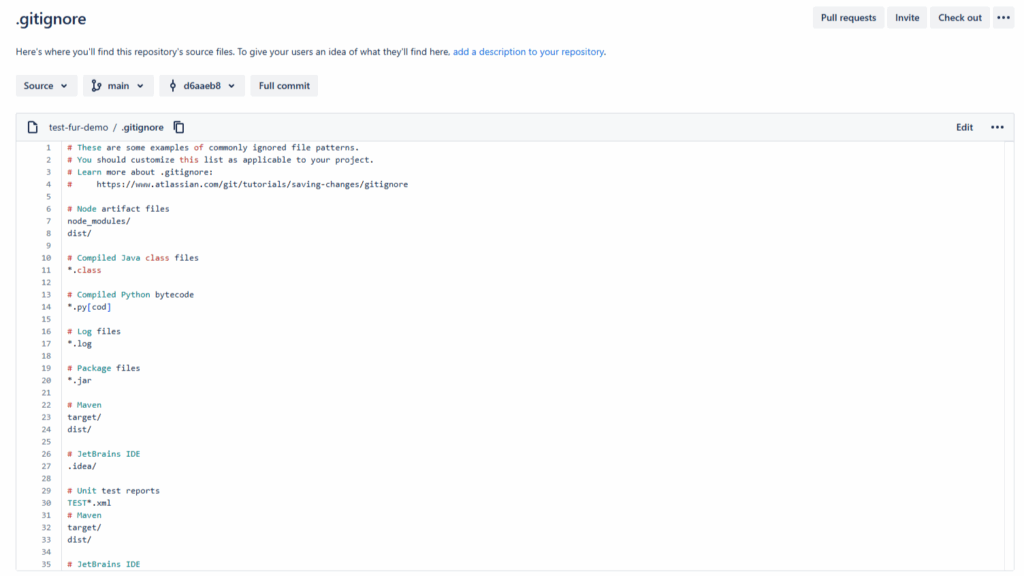View the Full commit
The width and height of the screenshot is (1024, 576).
pyautogui.click(x=284, y=86)
